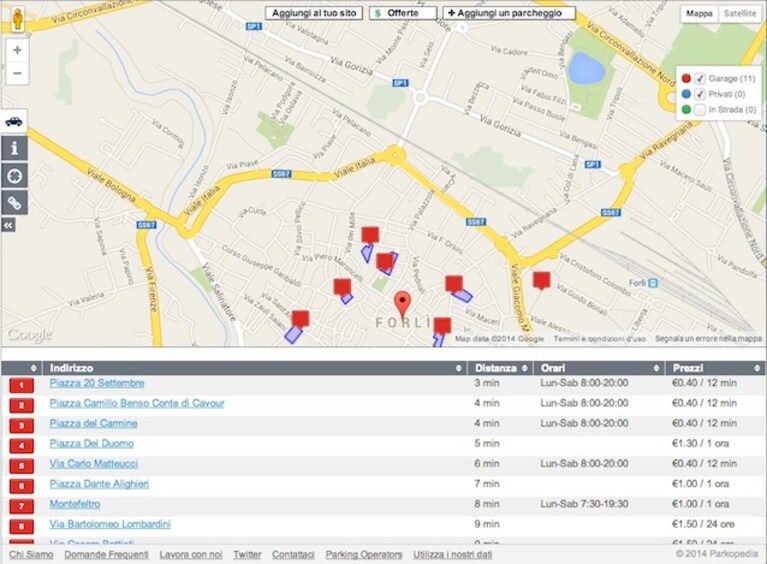
Task: Open Piazza Camillo Benso Conte di Cavour
Action: click(x=137, y=403)
